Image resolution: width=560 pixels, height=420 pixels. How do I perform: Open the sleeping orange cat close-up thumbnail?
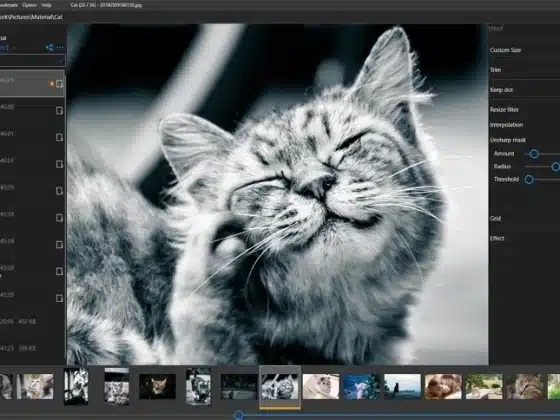point(443,387)
